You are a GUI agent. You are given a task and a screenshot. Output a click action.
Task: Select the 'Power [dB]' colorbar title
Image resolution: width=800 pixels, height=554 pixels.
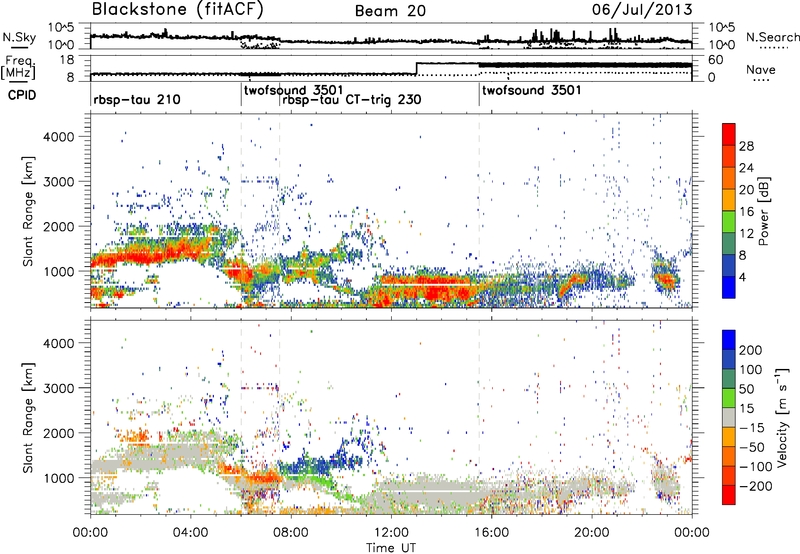(764, 211)
